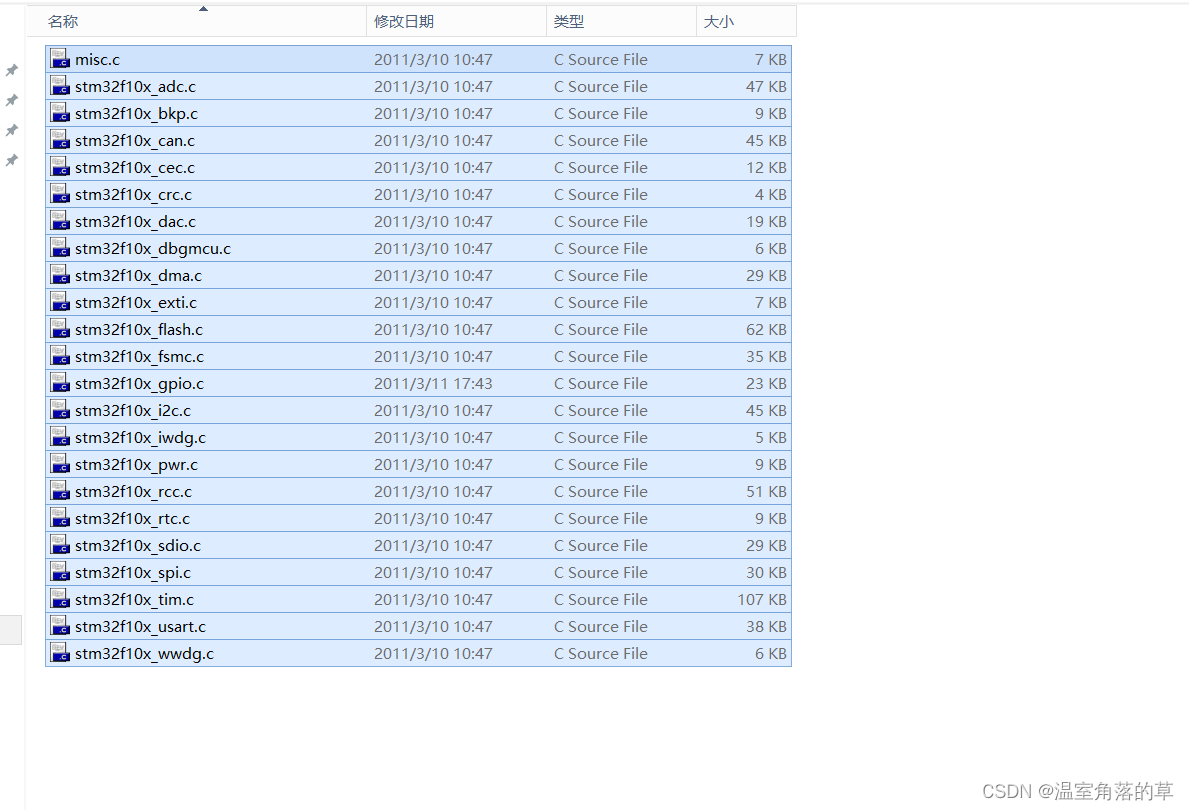Sort files by 修改日期 column header

point(456,21)
